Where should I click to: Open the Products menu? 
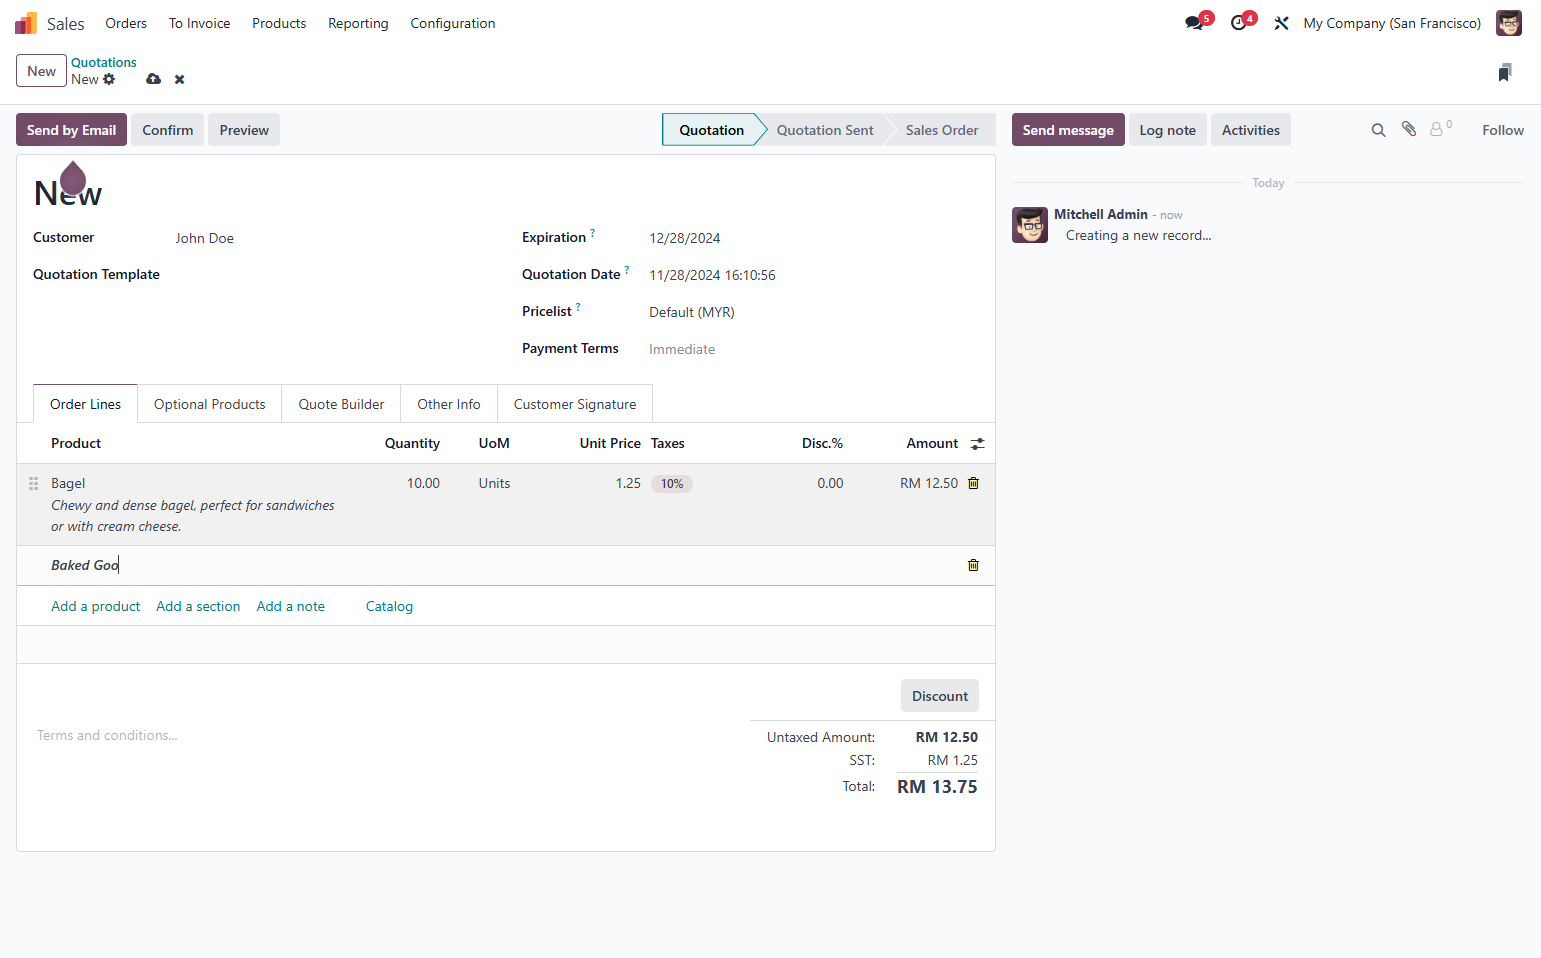tap(279, 23)
